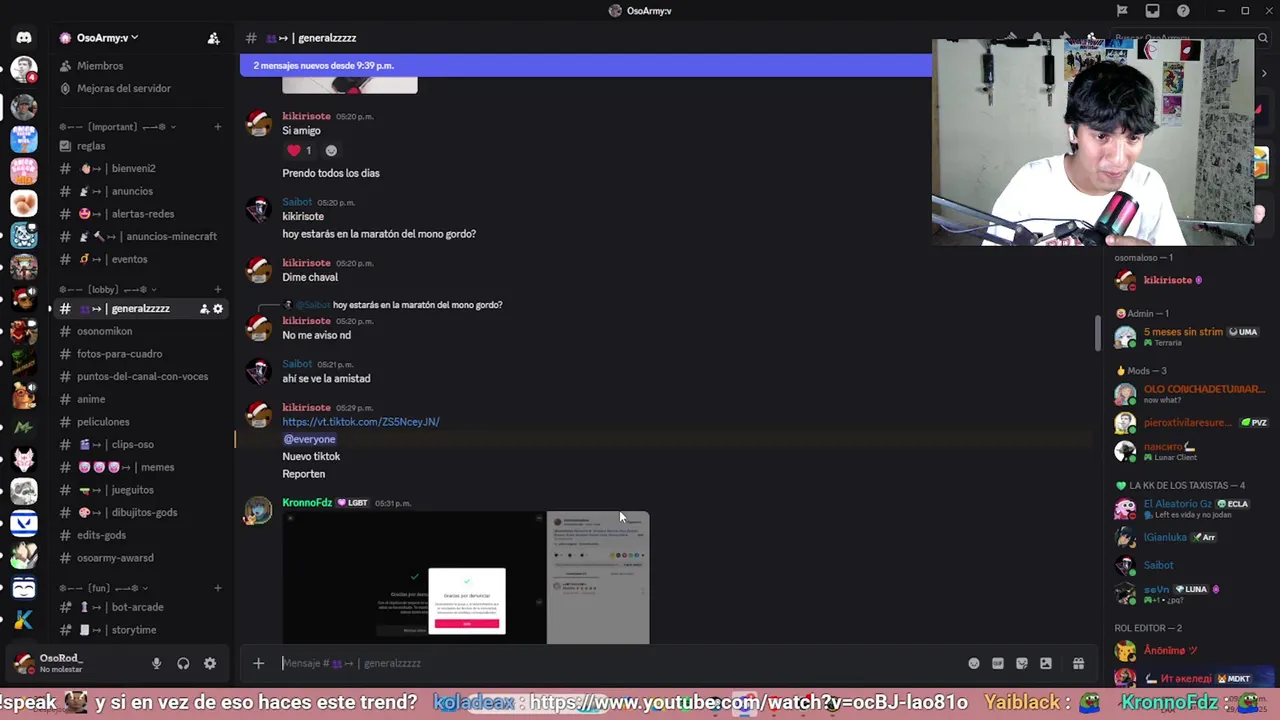Open the server avatar with red 4 badge
Viewport: 1280px width, 720px height.
tap(24, 71)
